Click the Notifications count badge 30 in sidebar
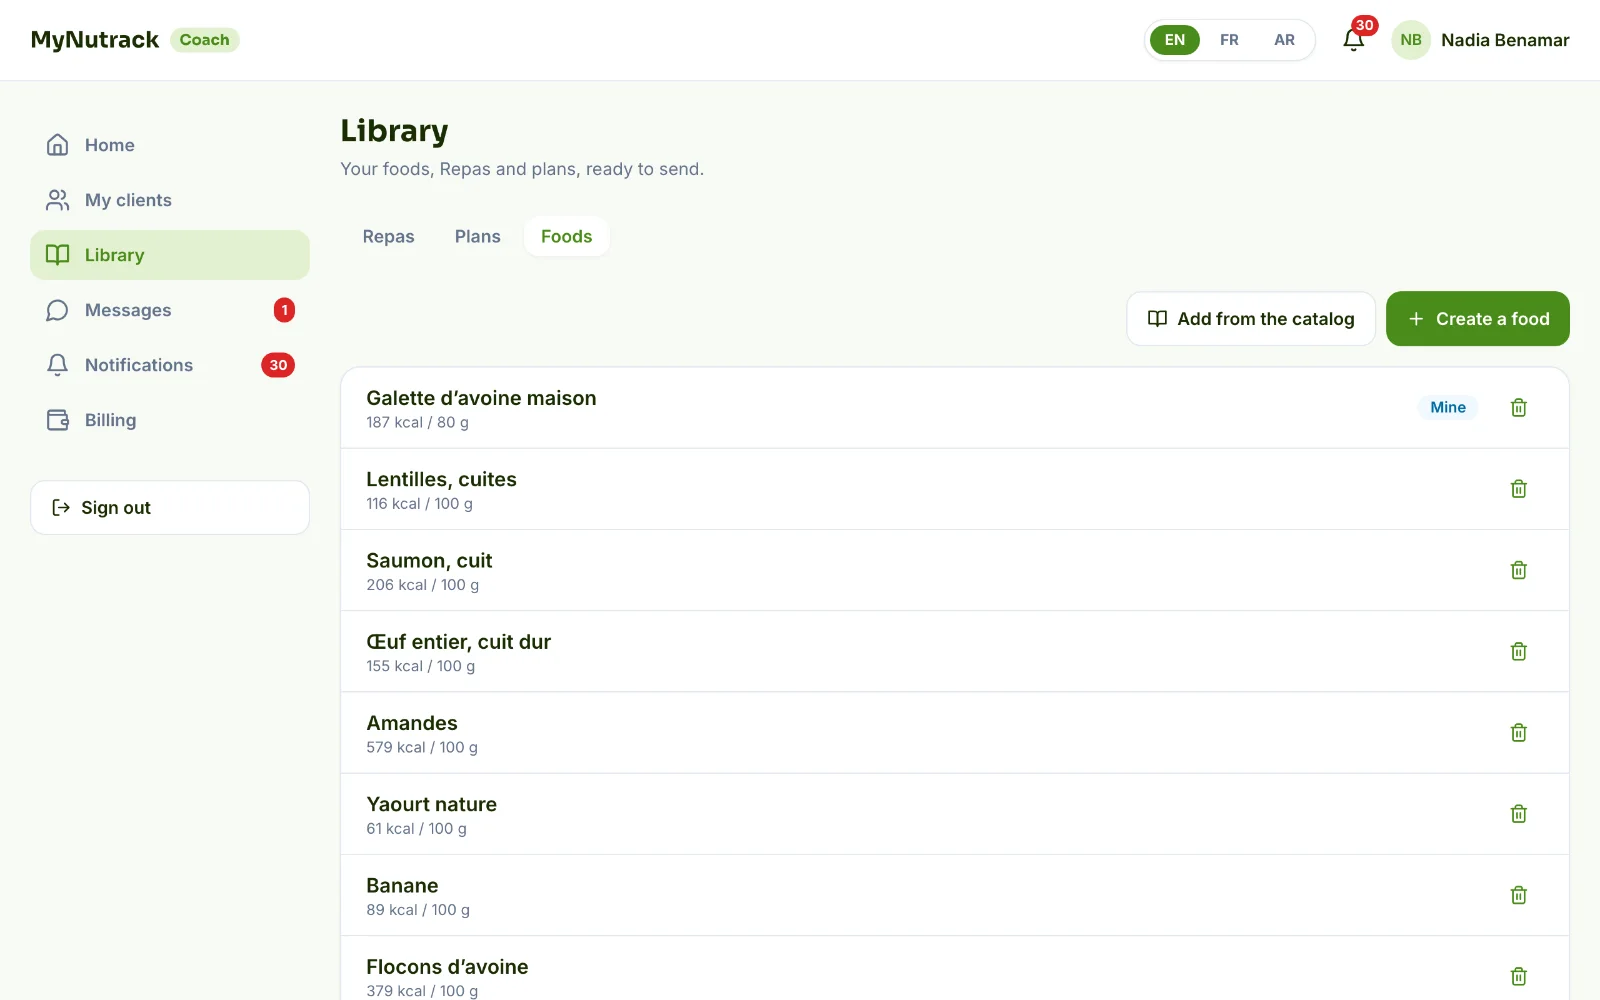This screenshot has height=1000, width=1600. [278, 365]
